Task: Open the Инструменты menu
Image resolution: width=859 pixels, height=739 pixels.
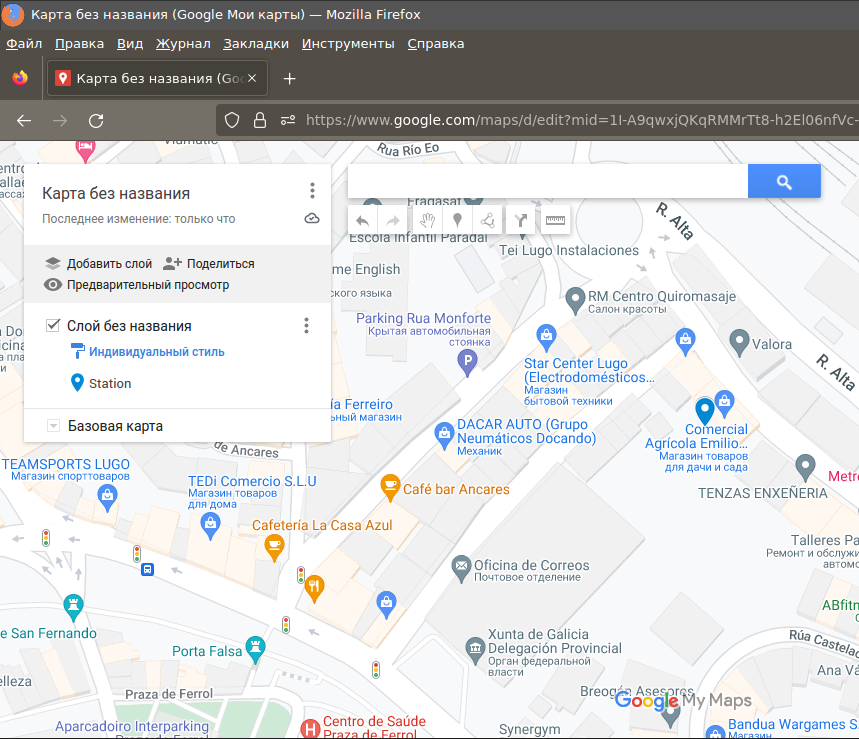Action: [348, 44]
